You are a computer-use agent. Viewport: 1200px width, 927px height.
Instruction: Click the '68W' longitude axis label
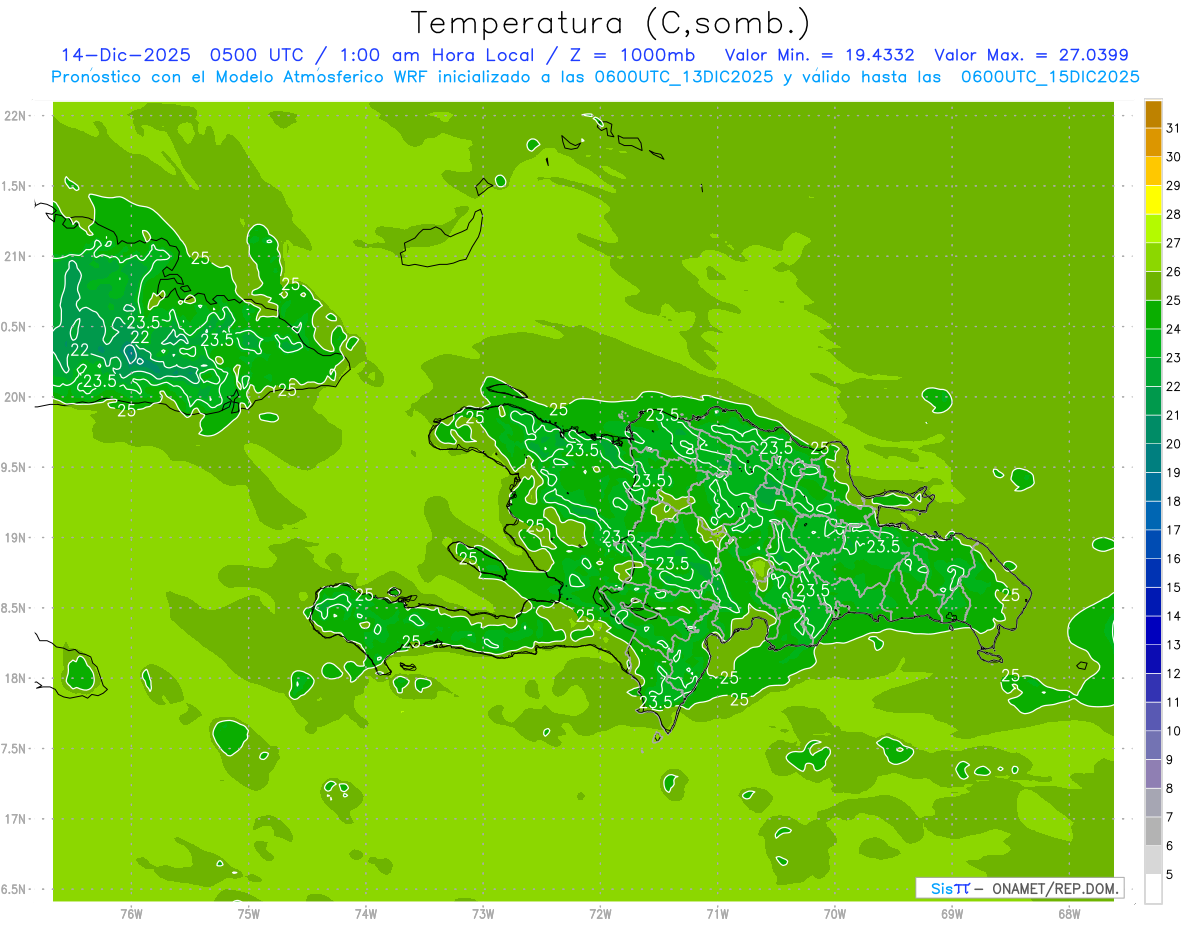click(x=1069, y=913)
